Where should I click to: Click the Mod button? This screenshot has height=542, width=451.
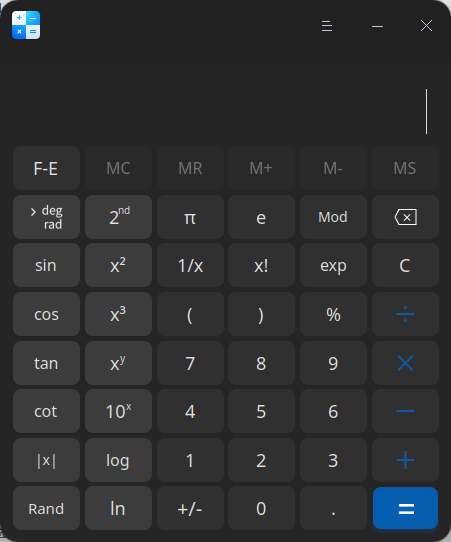(x=333, y=217)
